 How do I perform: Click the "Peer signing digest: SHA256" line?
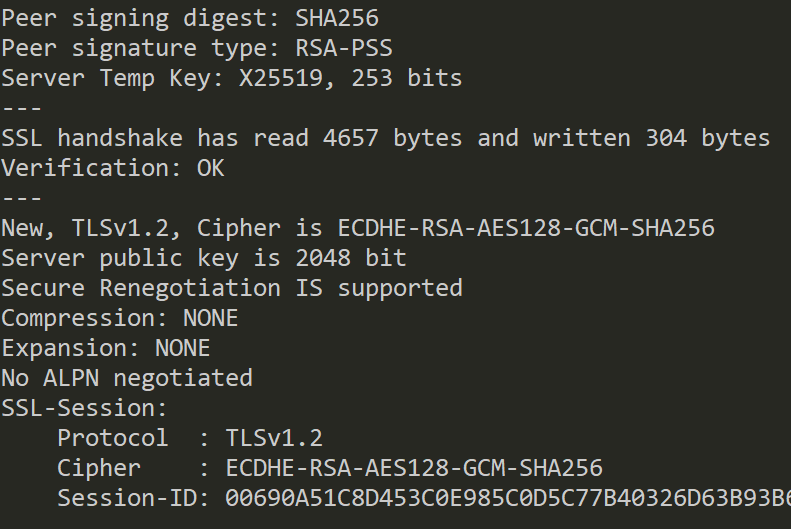pyautogui.click(x=190, y=18)
